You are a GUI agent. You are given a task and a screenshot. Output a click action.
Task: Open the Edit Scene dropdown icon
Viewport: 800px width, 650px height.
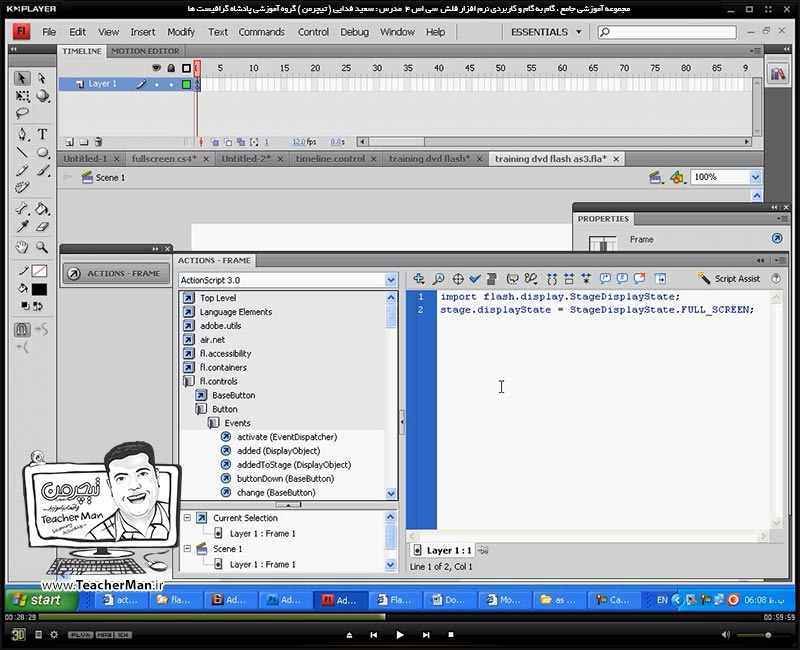click(x=656, y=177)
